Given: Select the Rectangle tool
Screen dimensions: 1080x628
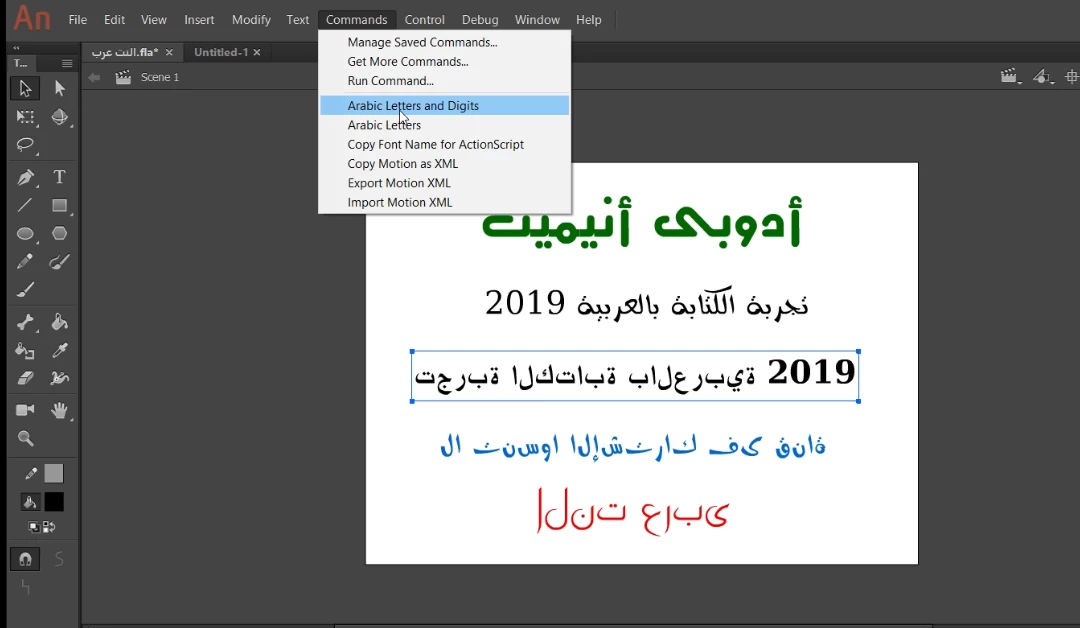Looking at the screenshot, I should point(59,205).
